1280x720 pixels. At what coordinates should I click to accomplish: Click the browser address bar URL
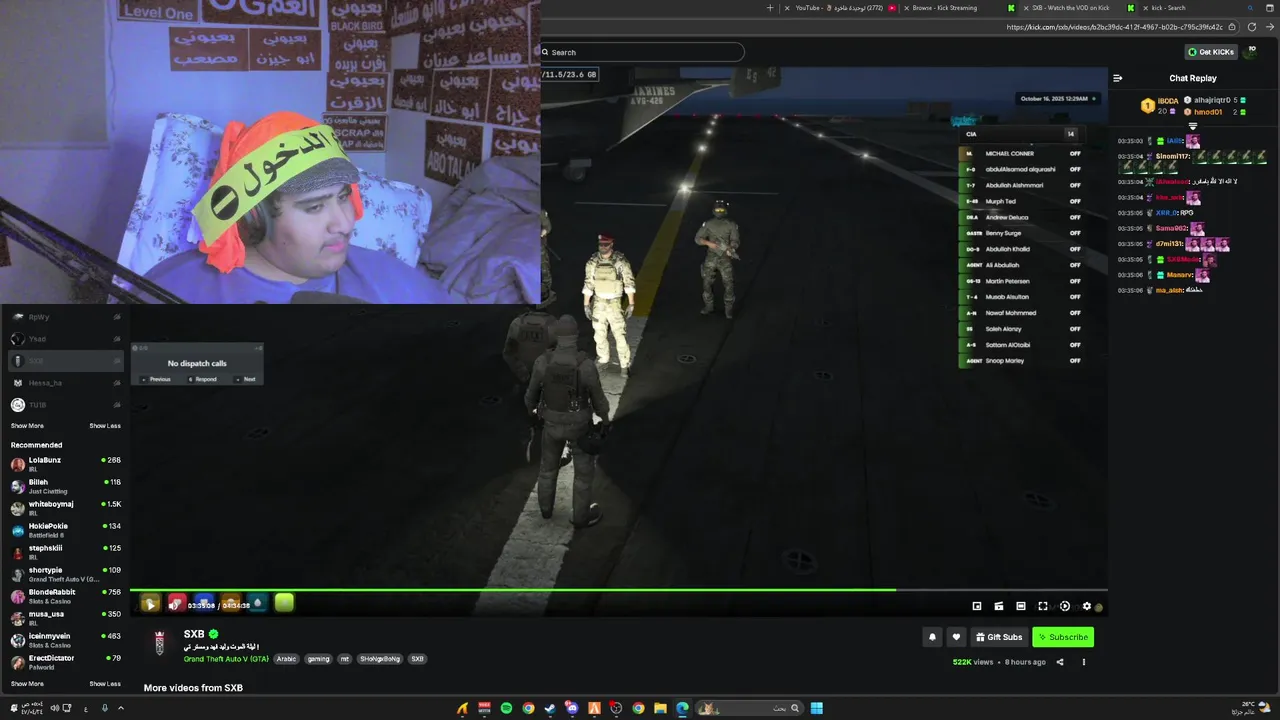[1114, 27]
